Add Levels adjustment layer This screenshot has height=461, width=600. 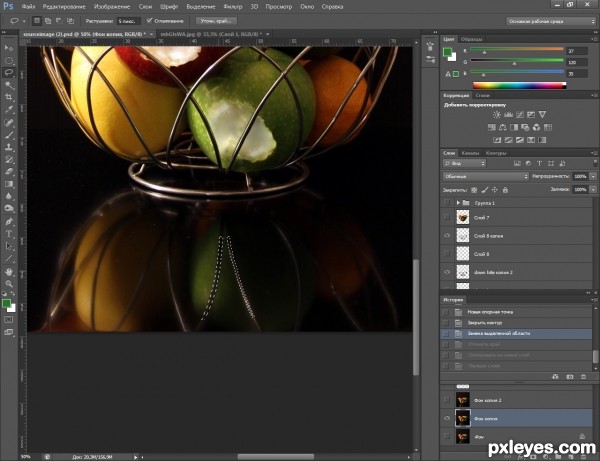(x=508, y=114)
